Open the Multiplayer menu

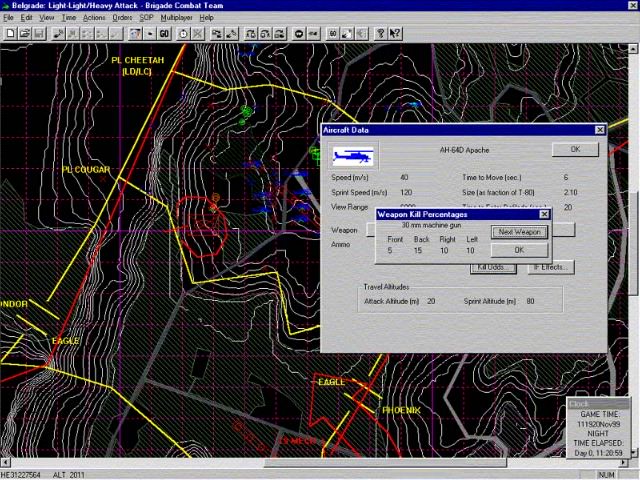click(177, 18)
